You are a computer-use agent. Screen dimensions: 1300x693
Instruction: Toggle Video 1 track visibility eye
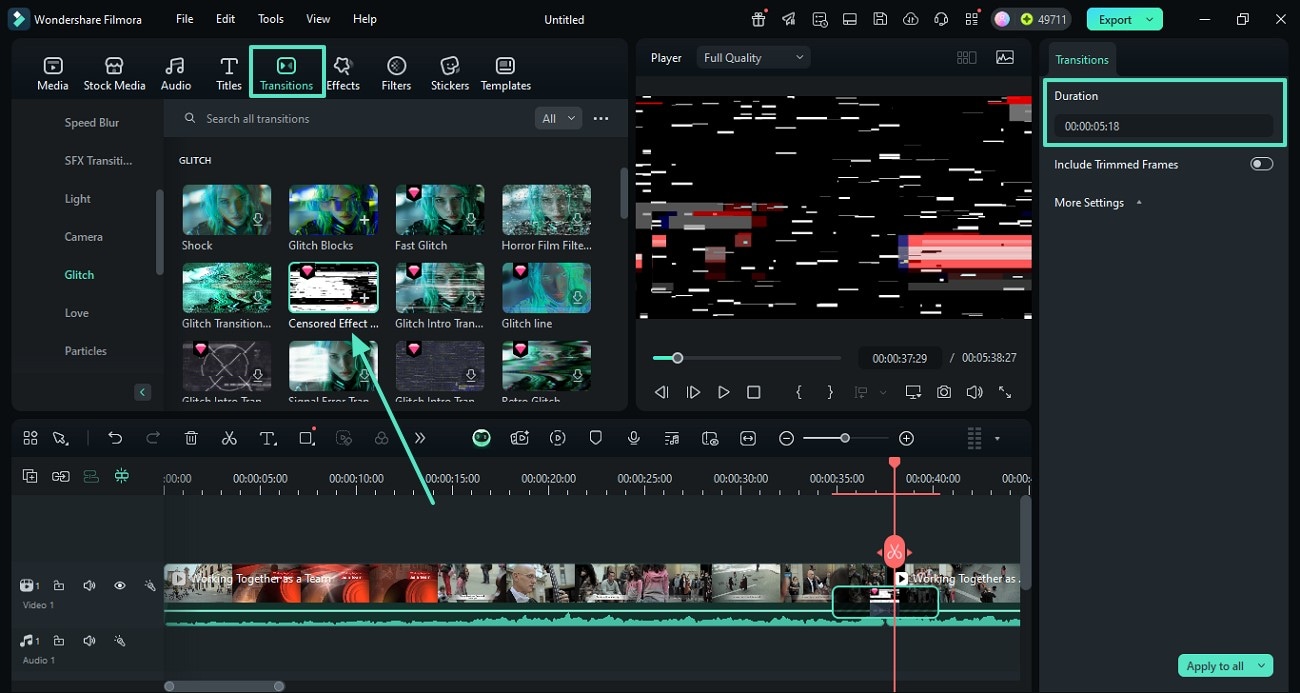[120, 586]
